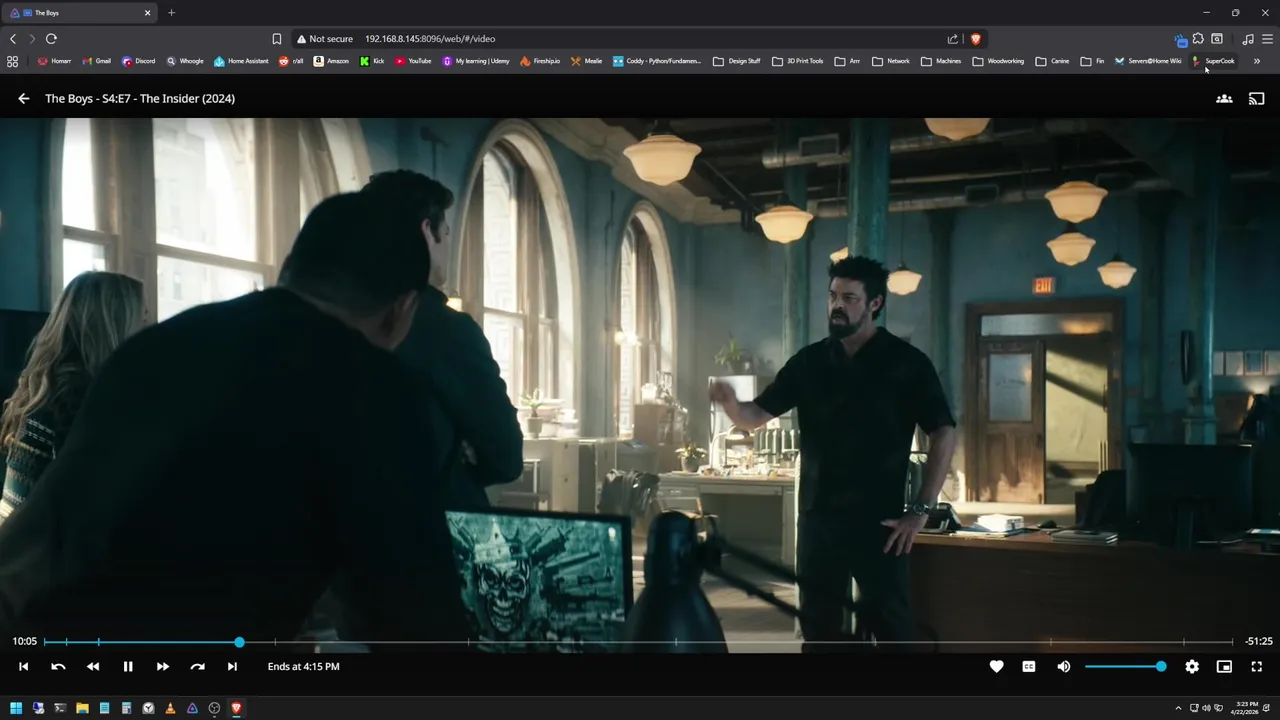Select The Boys browser tab
Screen dimensions: 1280x720
(x=80, y=13)
